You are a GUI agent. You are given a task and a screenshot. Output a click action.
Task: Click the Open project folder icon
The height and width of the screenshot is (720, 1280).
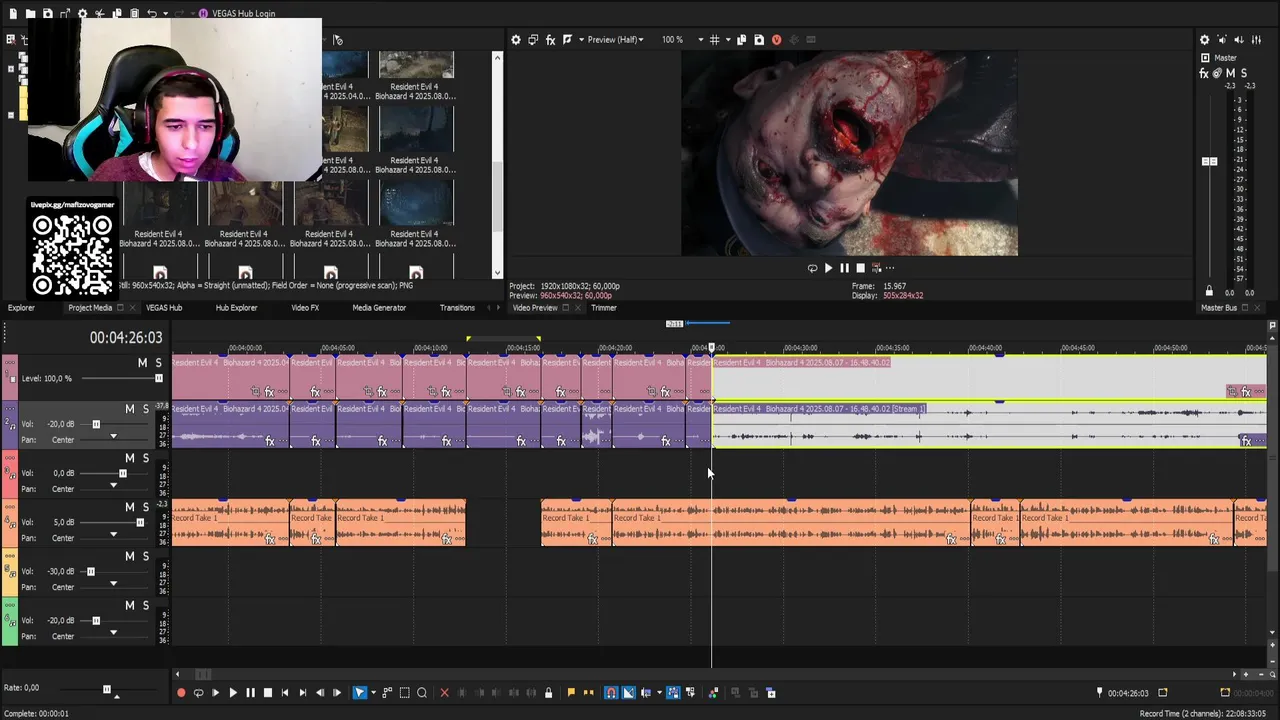point(30,14)
